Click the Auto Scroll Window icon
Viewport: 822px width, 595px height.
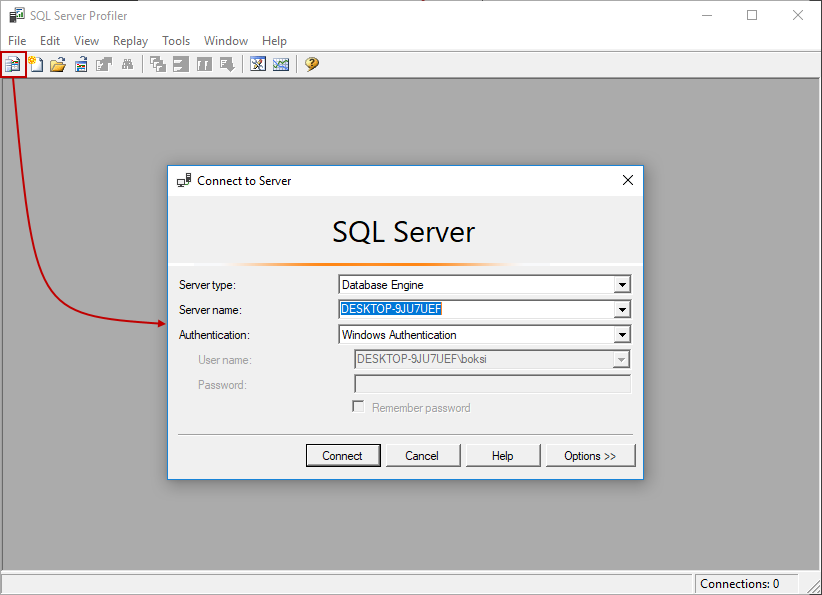[227, 64]
